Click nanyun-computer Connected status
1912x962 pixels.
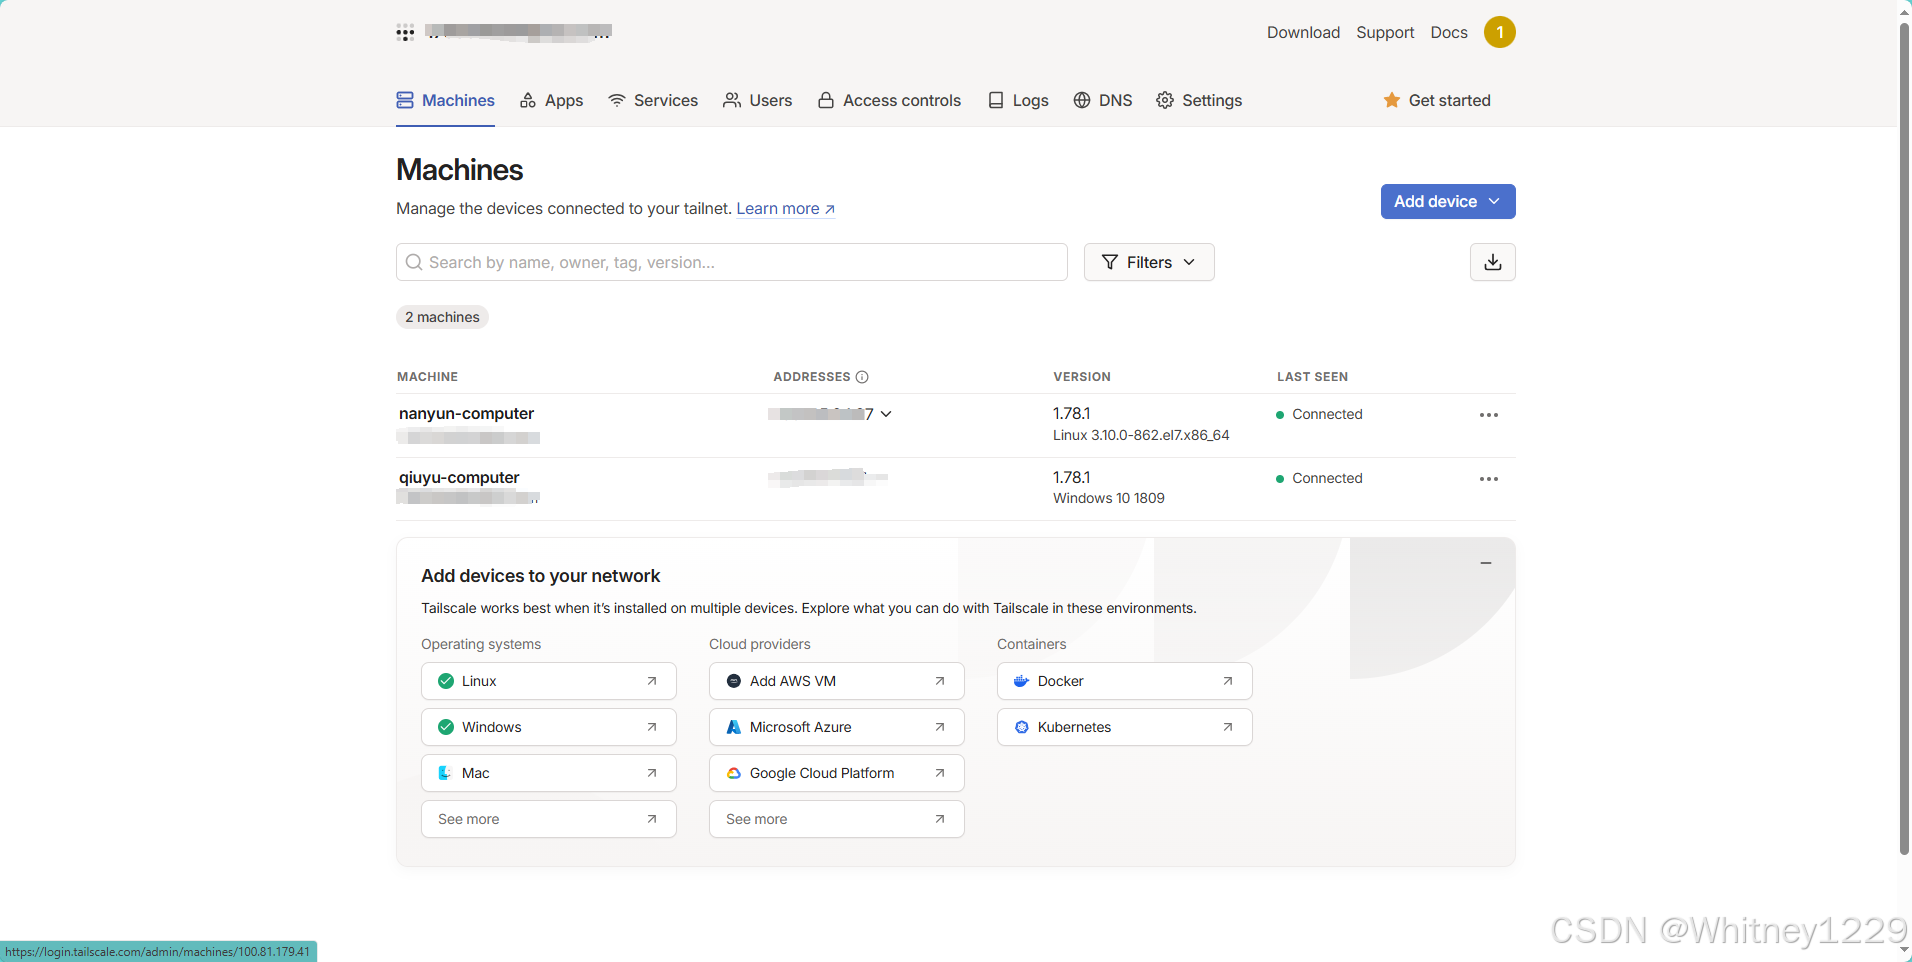(x=1319, y=414)
